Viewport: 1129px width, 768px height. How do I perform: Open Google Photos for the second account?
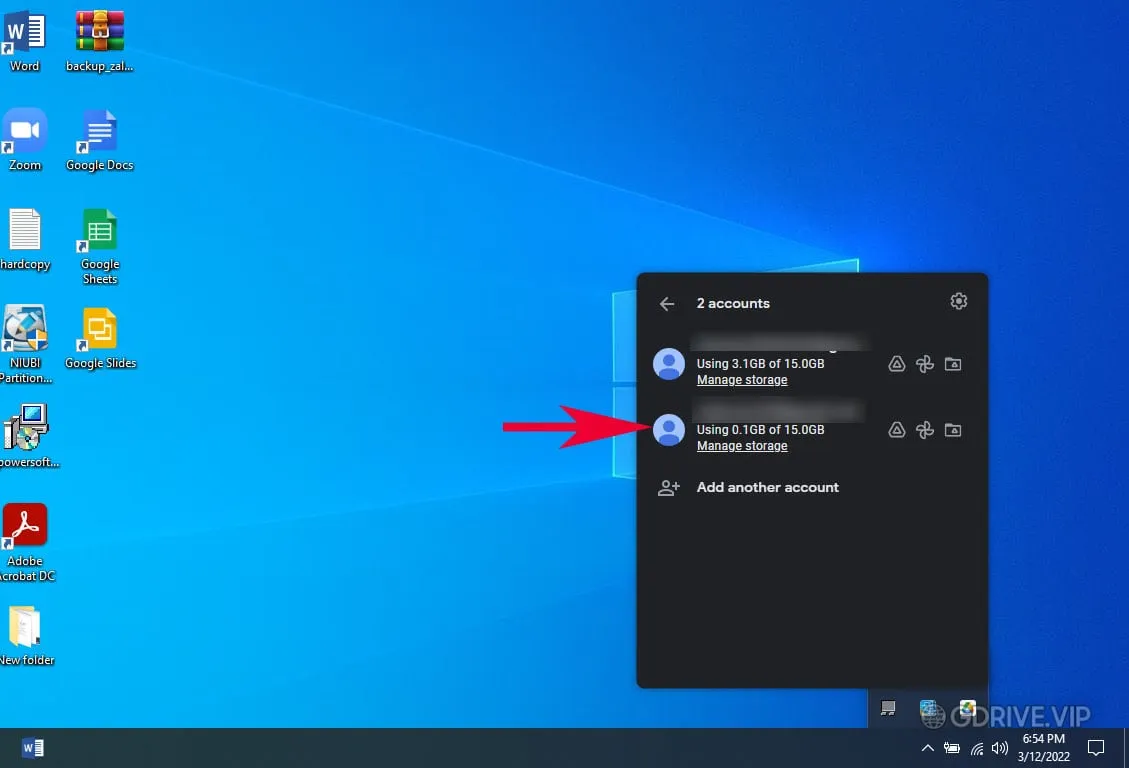tap(925, 430)
